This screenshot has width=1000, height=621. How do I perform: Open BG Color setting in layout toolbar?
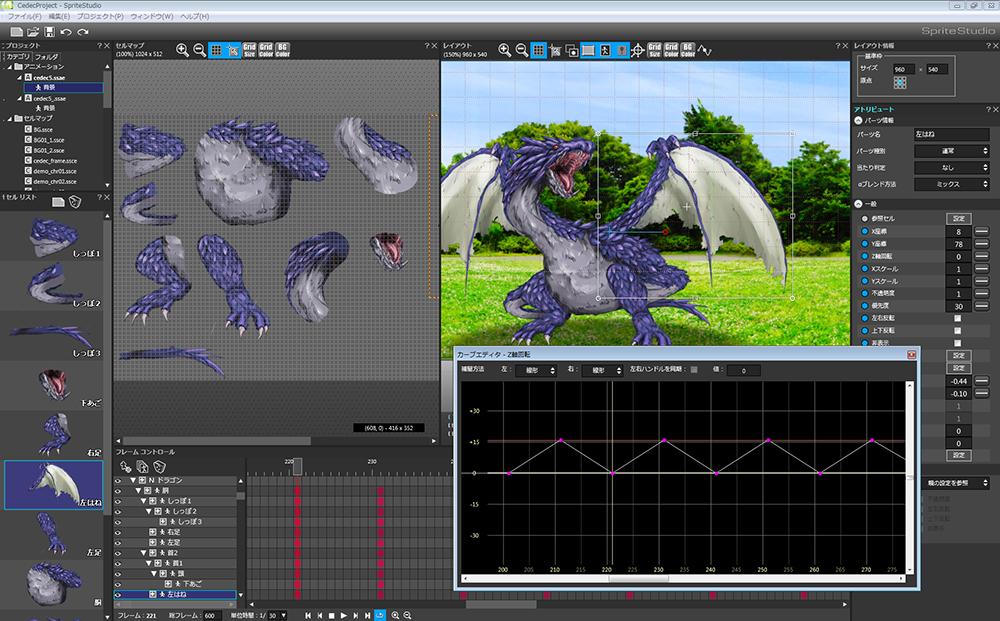[x=688, y=50]
